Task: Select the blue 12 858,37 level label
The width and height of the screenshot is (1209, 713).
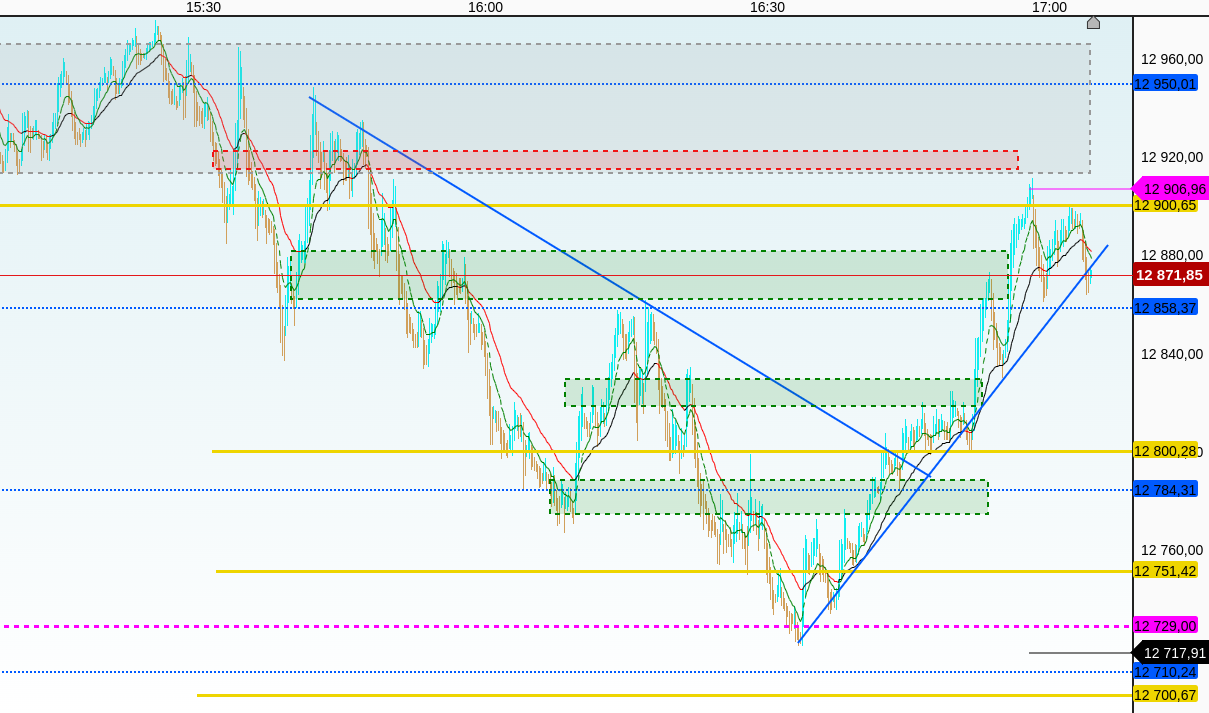Action: click(1166, 307)
